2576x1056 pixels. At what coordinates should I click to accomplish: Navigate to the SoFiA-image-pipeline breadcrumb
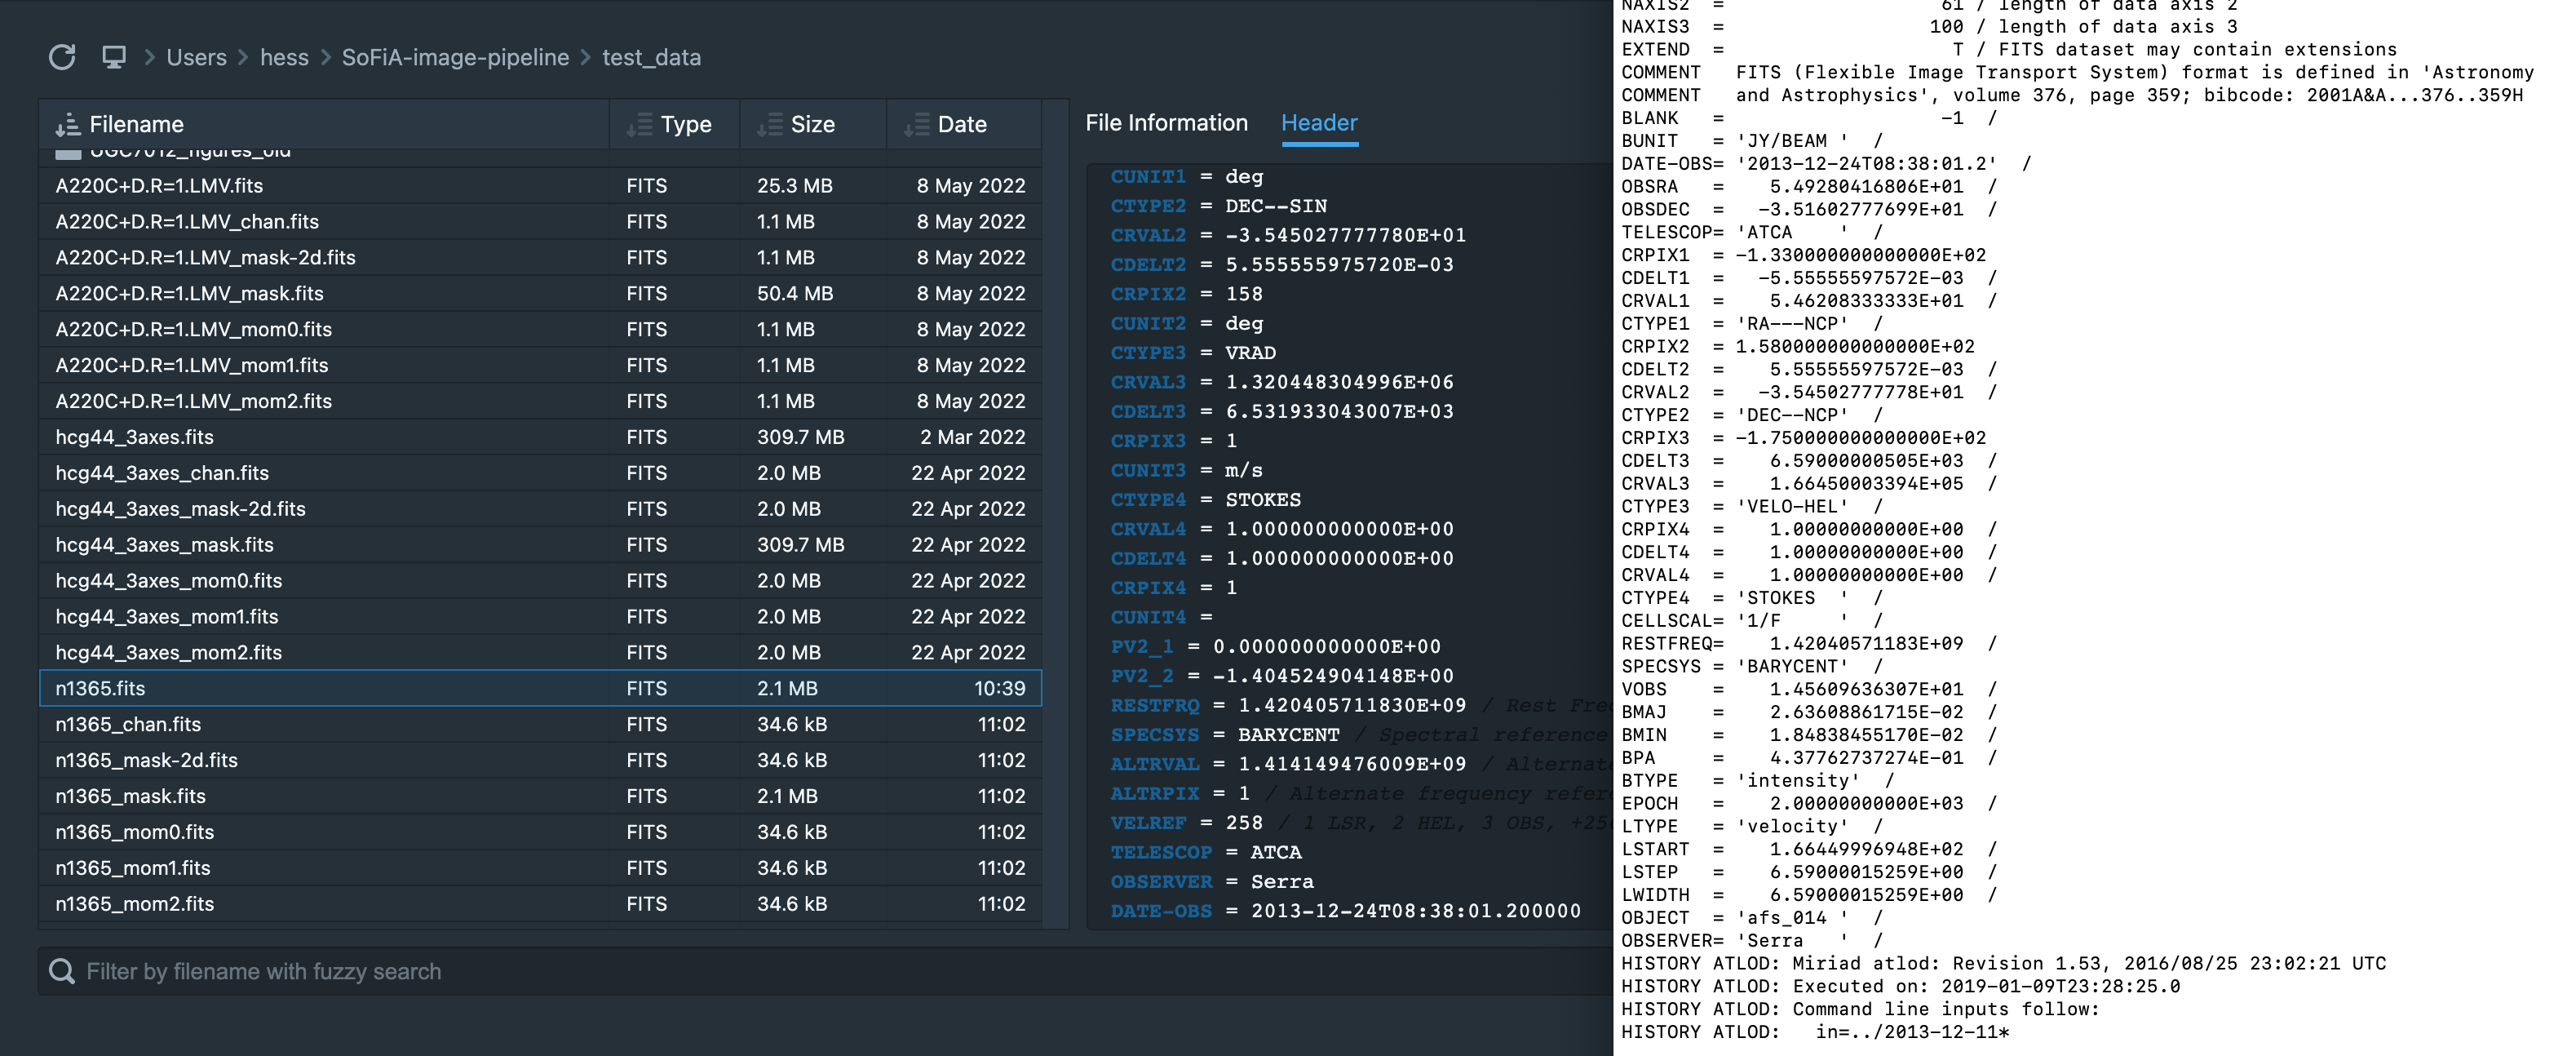coord(455,58)
